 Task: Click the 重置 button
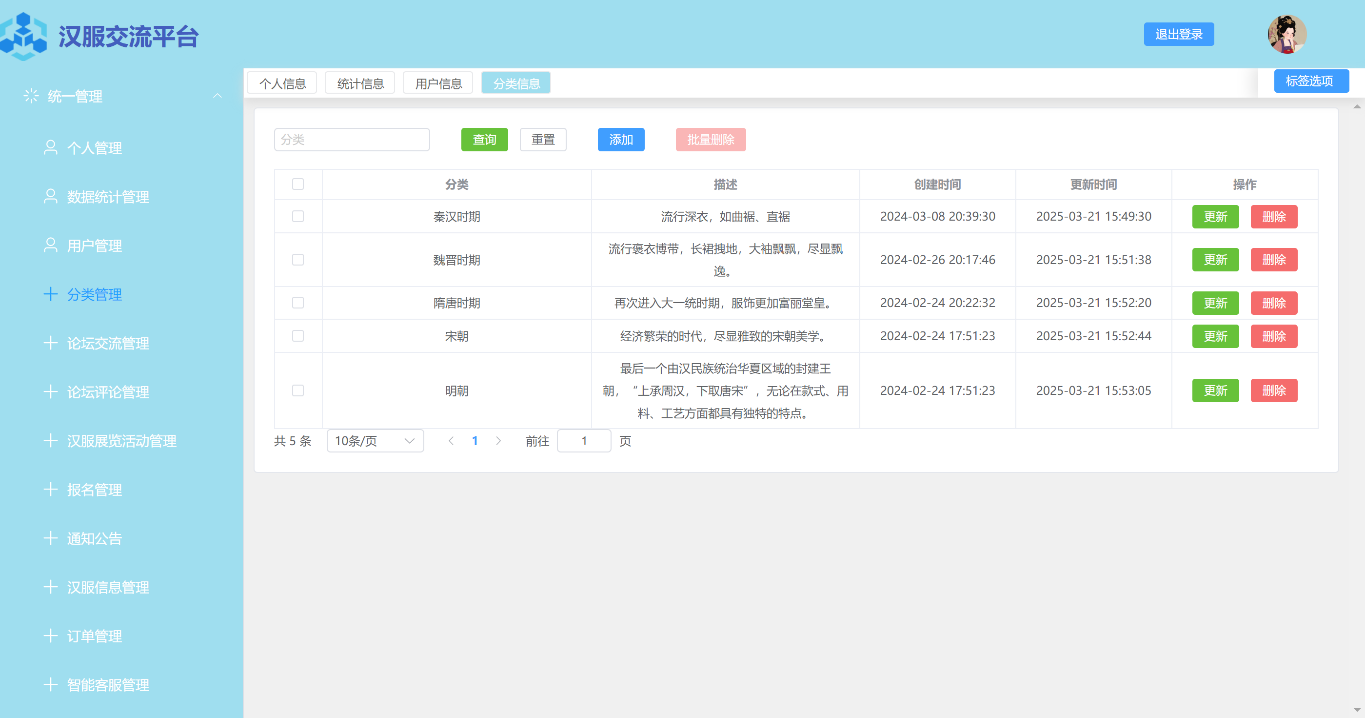point(543,140)
